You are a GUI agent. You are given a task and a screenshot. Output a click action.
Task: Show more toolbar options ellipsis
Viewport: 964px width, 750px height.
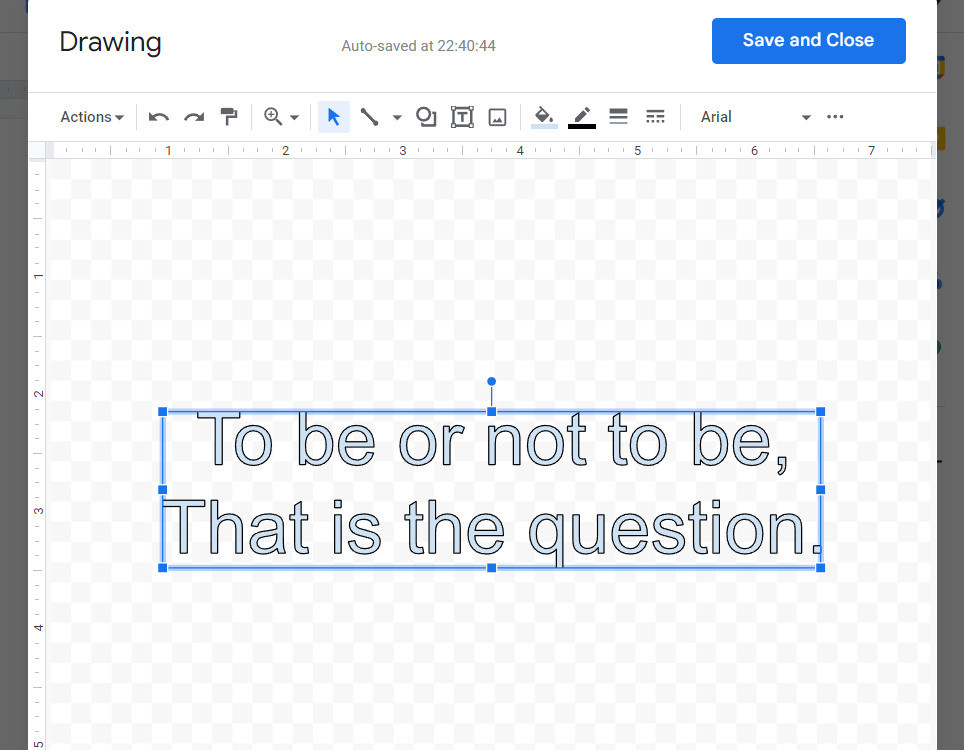click(x=835, y=117)
